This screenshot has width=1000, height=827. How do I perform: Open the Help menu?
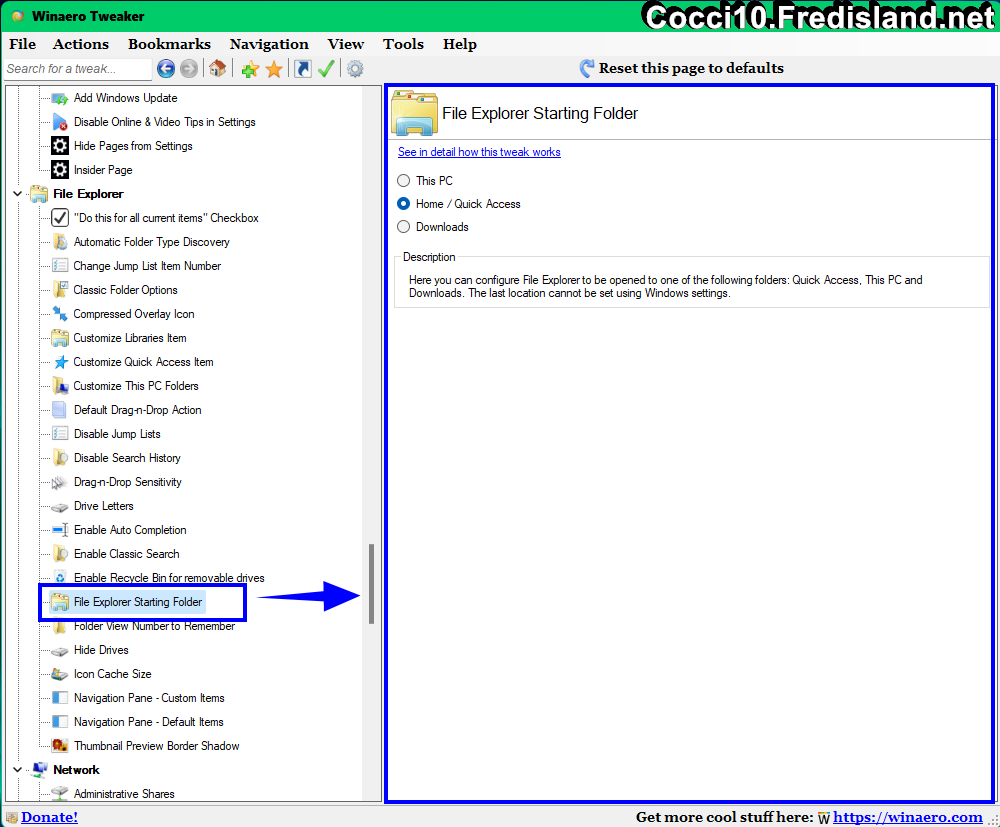(460, 44)
